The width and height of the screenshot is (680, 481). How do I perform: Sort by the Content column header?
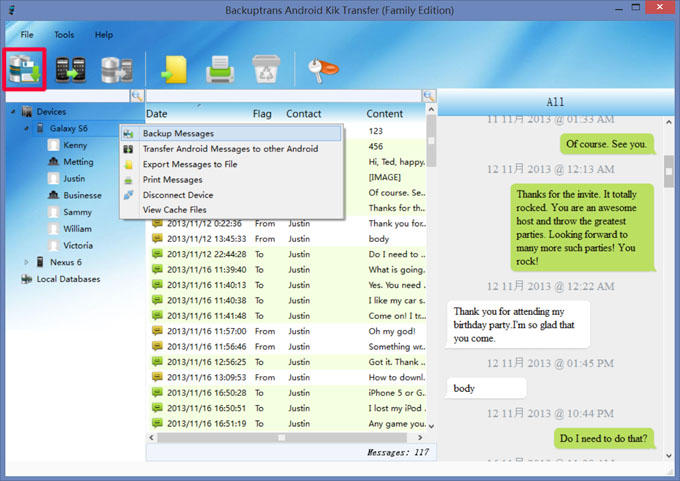pos(385,114)
